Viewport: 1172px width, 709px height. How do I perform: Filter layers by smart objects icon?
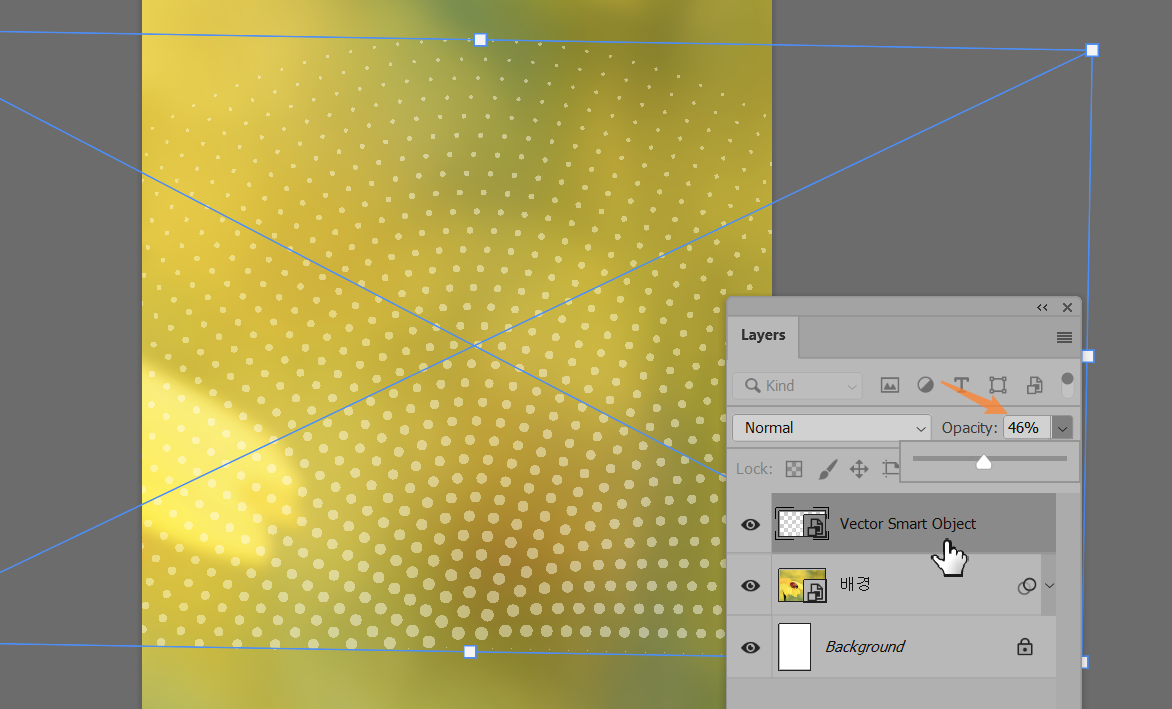[1034, 385]
